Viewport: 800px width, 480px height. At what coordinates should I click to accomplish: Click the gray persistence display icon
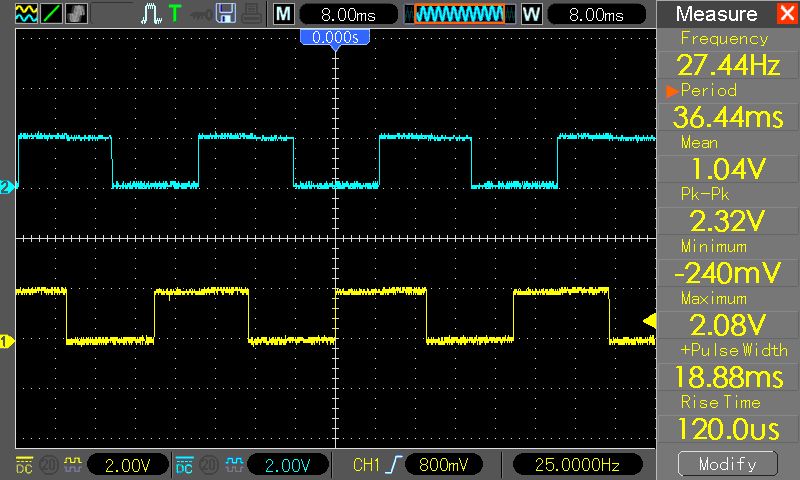77,14
